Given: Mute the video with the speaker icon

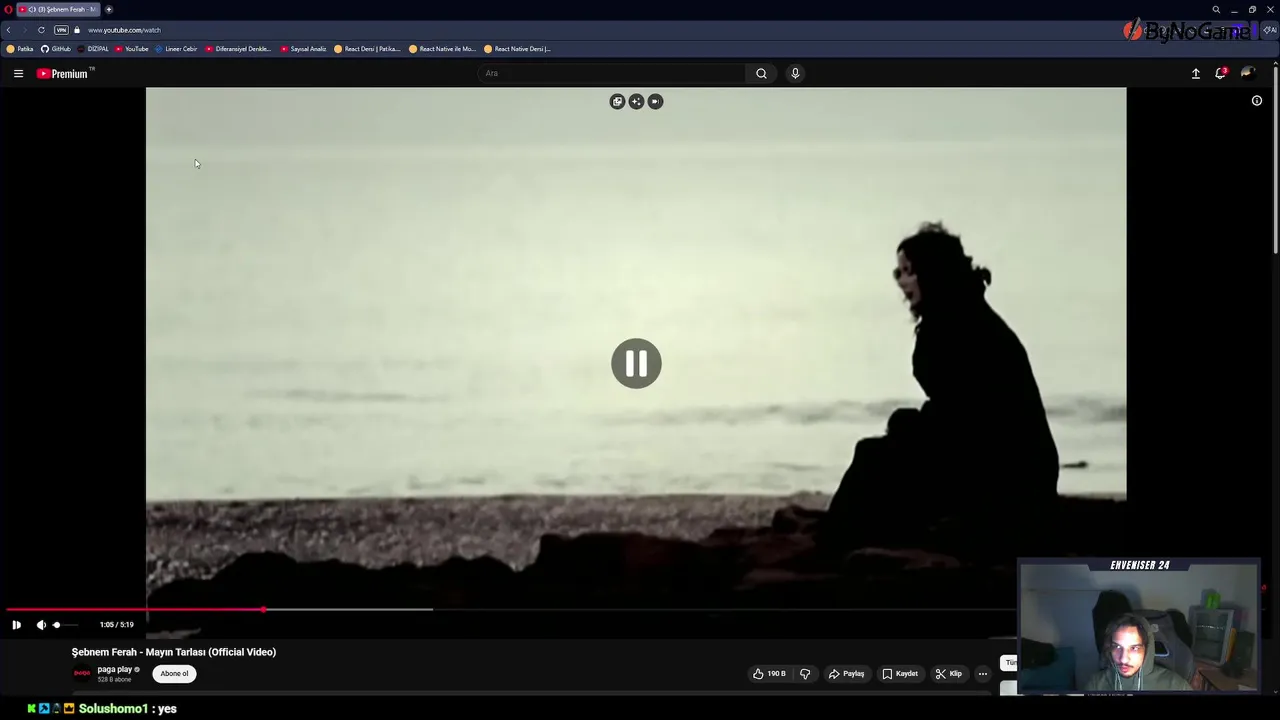Looking at the screenshot, I should [x=41, y=625].
